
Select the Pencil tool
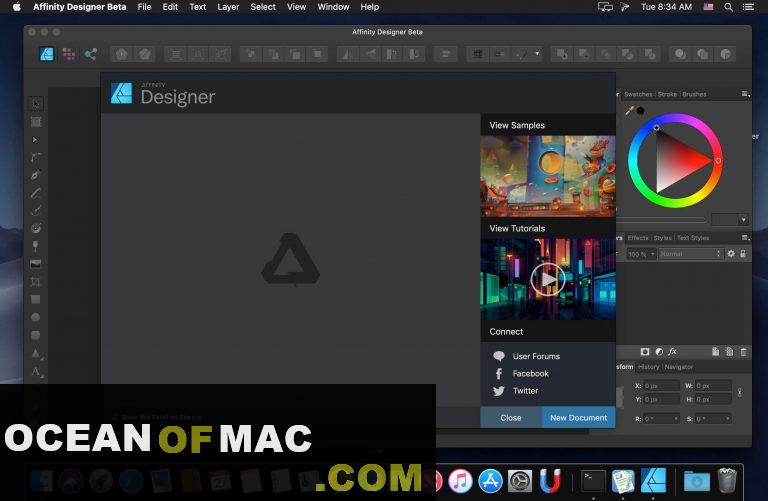click(35, 193)
